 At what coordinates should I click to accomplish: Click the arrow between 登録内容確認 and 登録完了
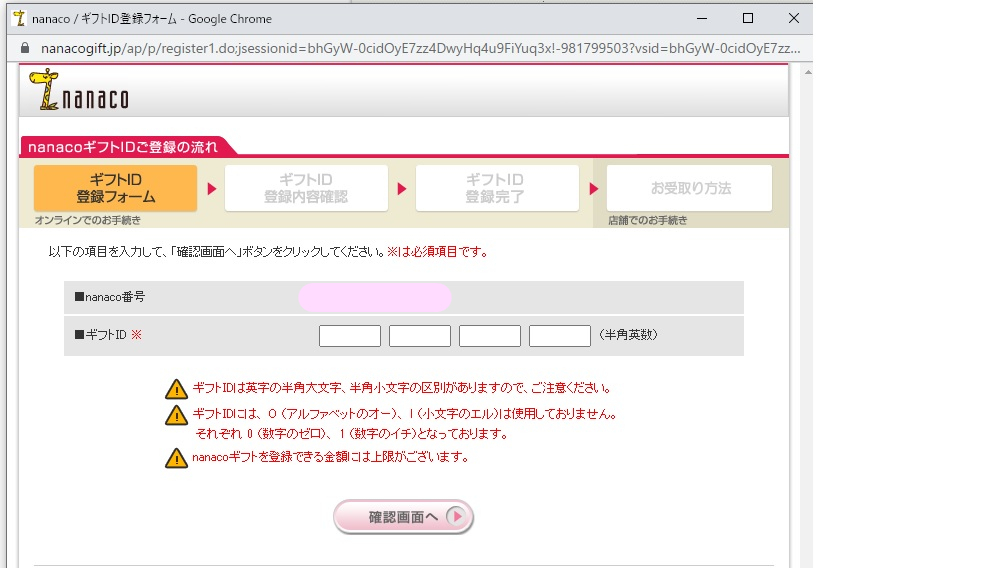pyautogui.click(x=402, y=188)
